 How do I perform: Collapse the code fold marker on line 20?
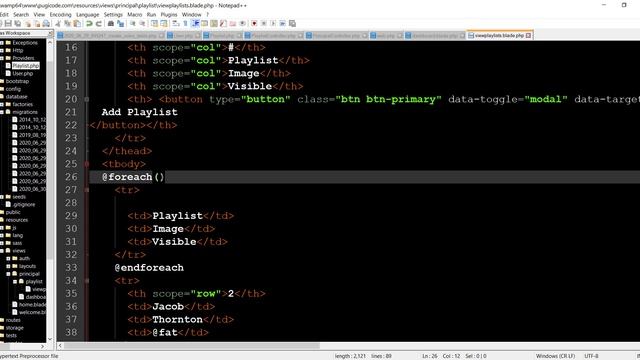(x=87, y=99)
